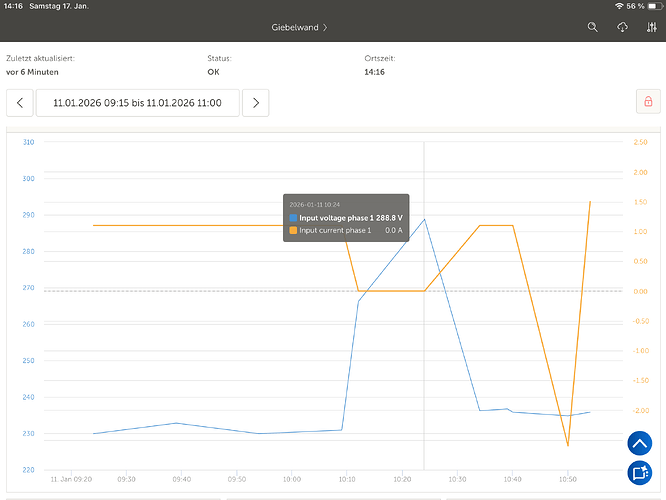Tap the battery icon in status bar
Viewport: 666px width, 500px height.
click(649, 7)
